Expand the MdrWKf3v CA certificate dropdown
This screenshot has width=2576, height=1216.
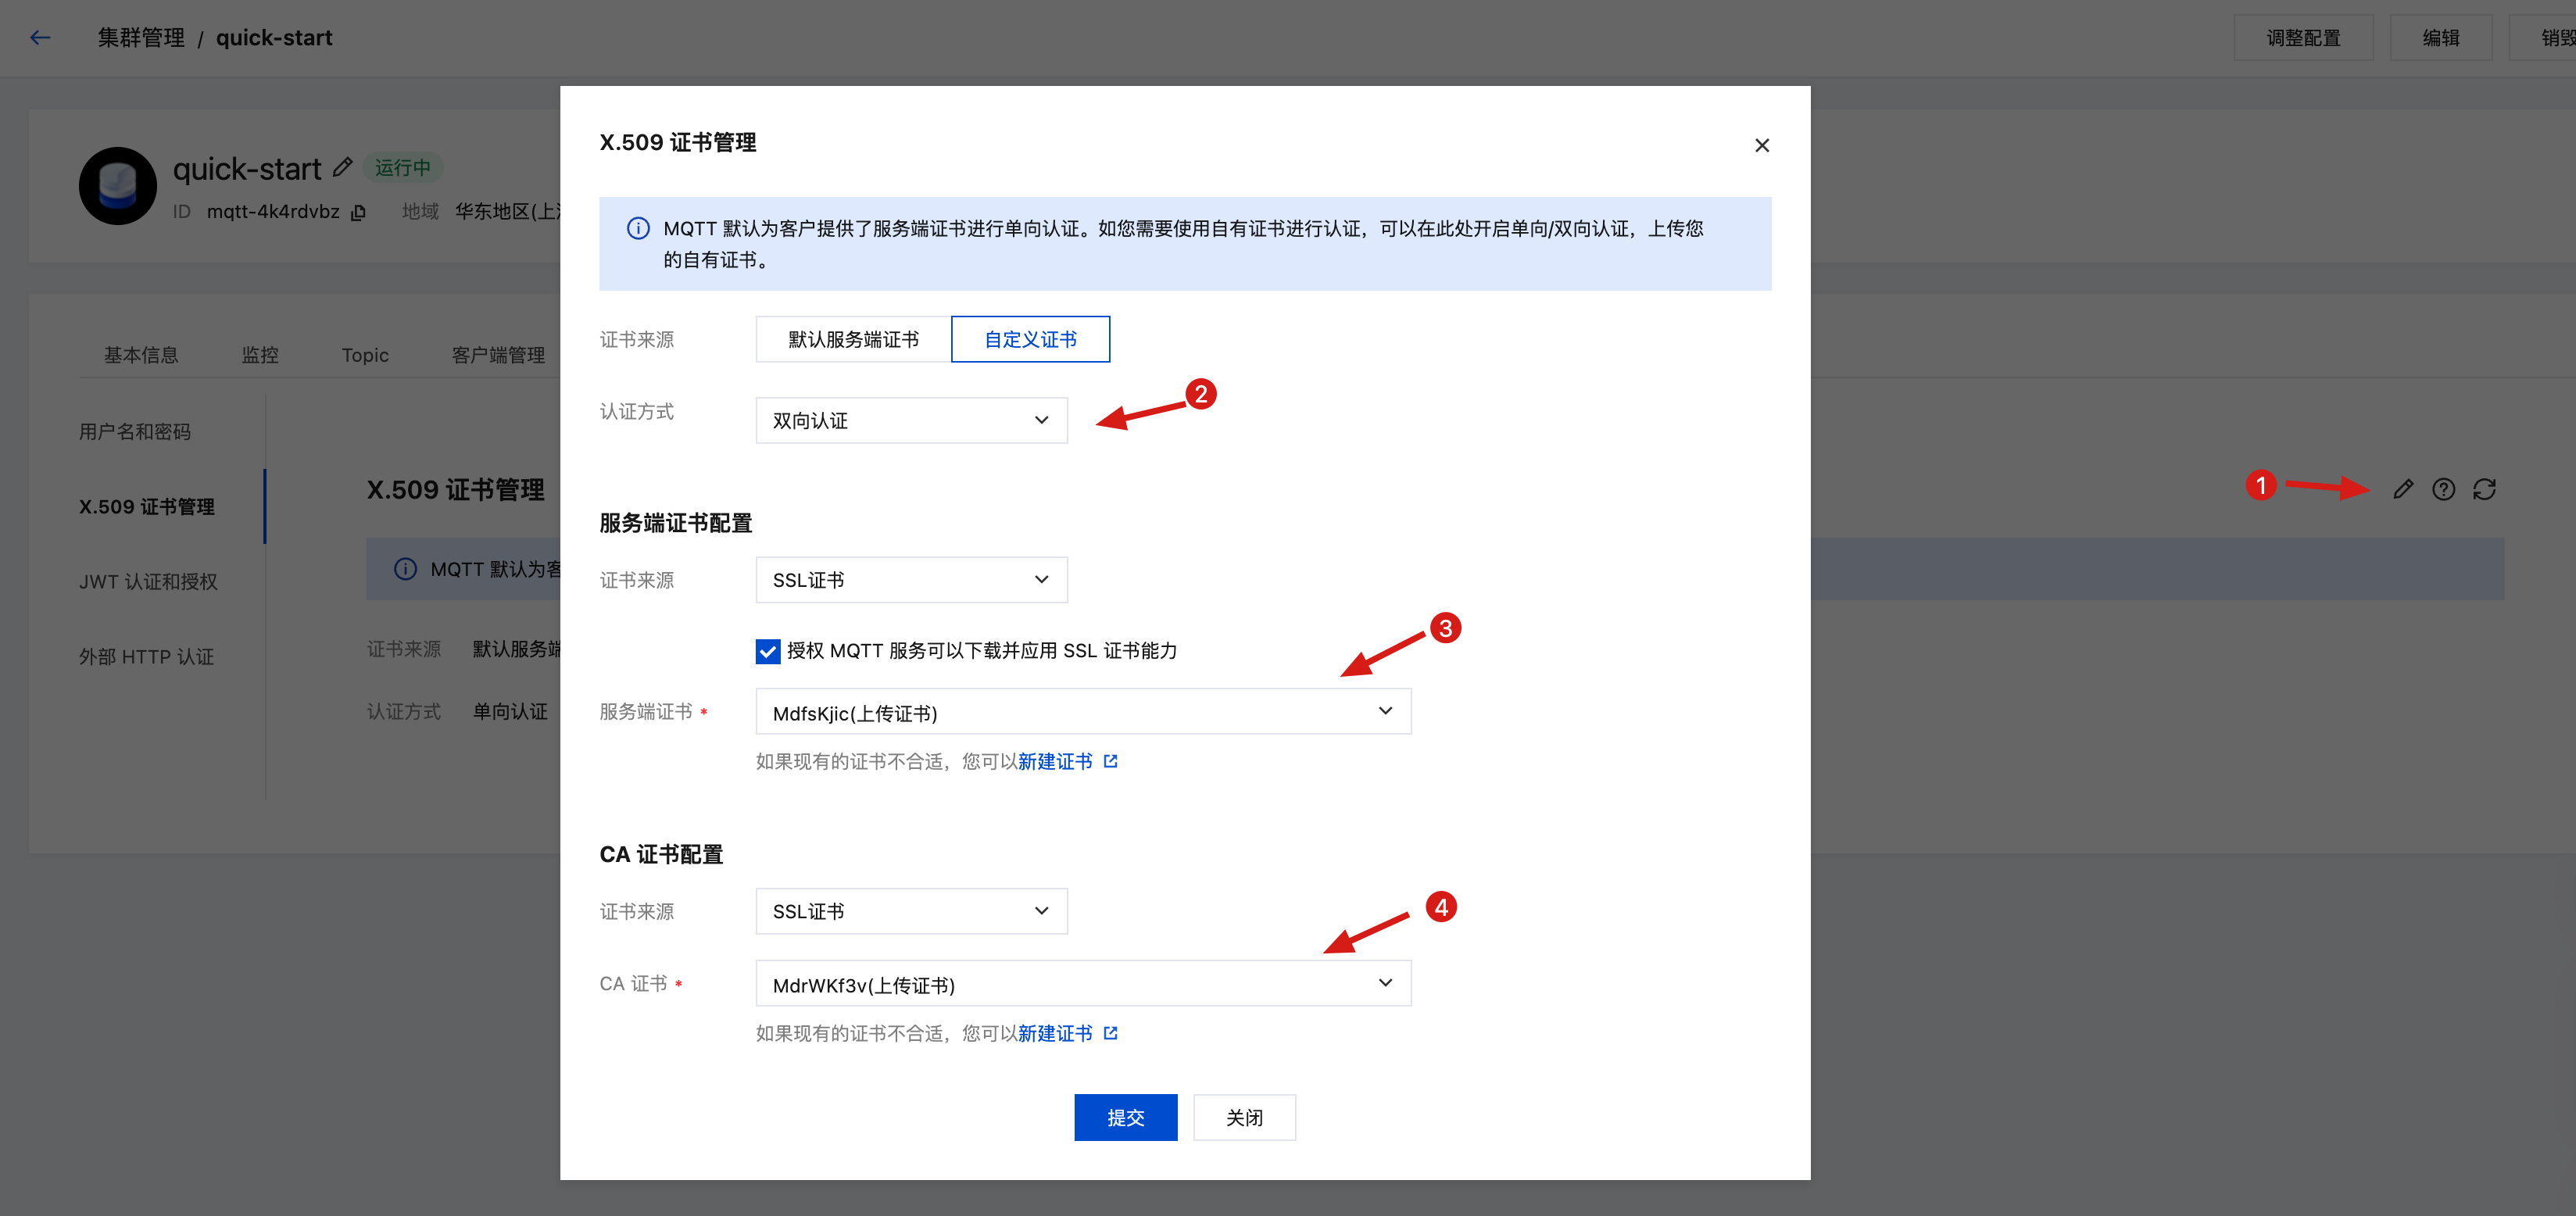(x=1083, y=984)
